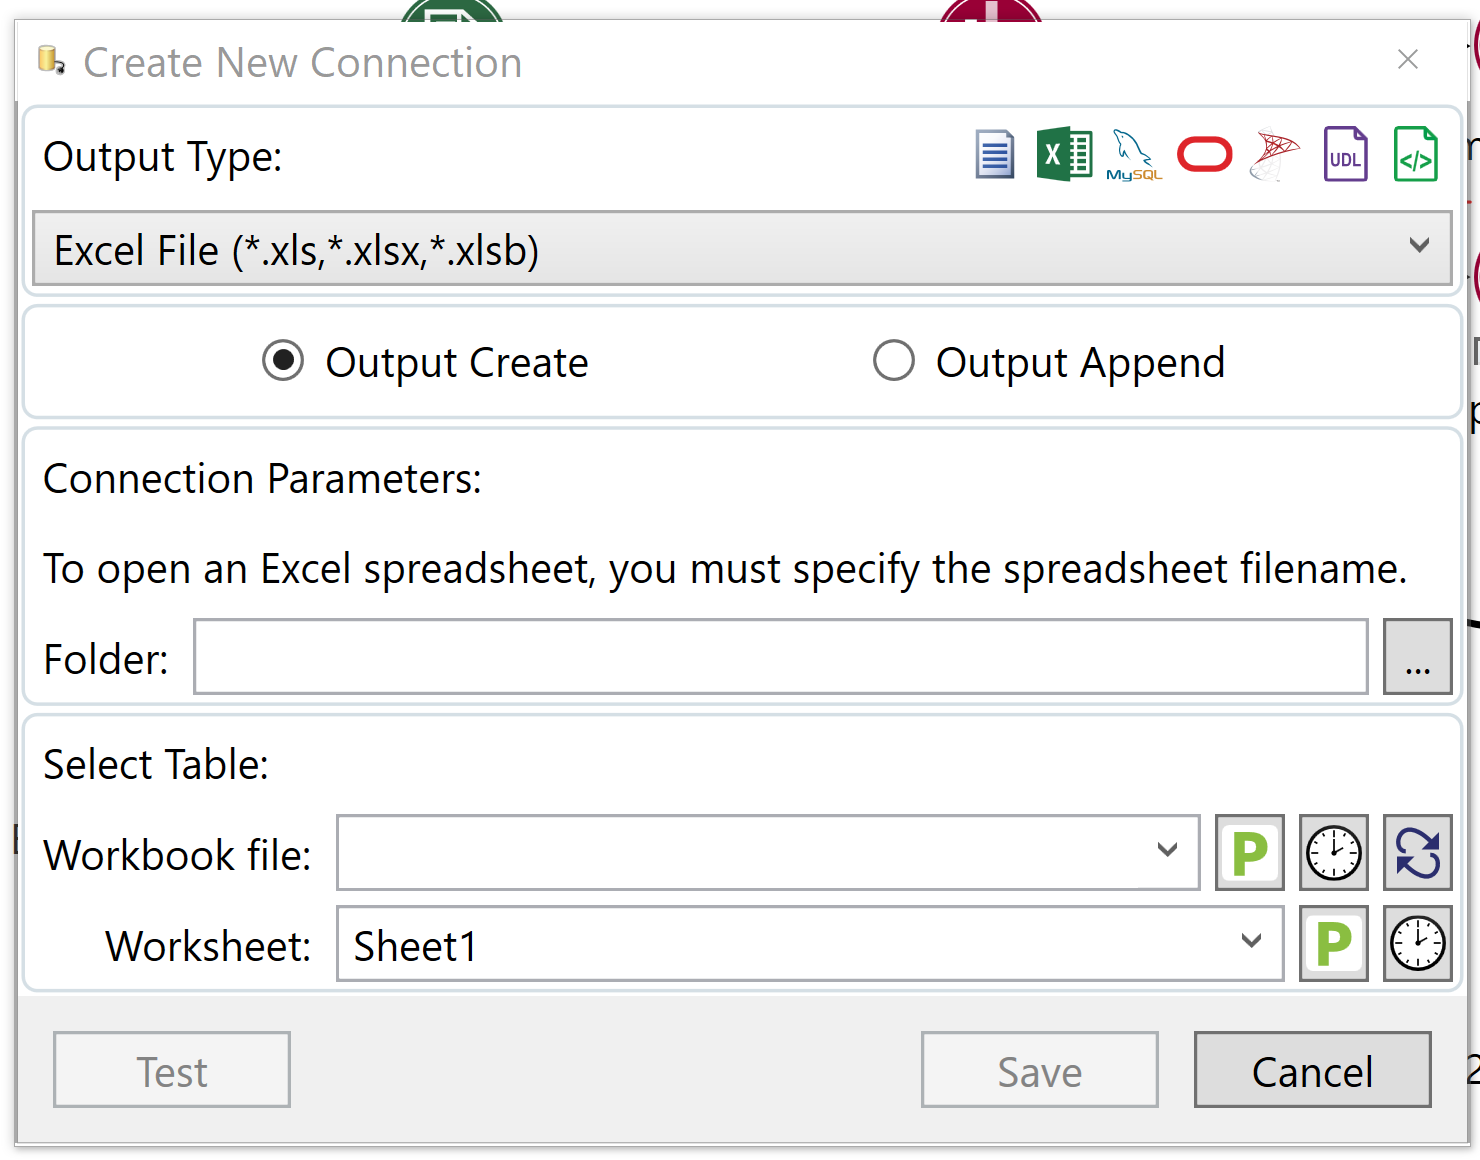This screenshot has width=1480, height=1160.
Task: Pick the XML code file icon
Action: [x=1415, y=155]
